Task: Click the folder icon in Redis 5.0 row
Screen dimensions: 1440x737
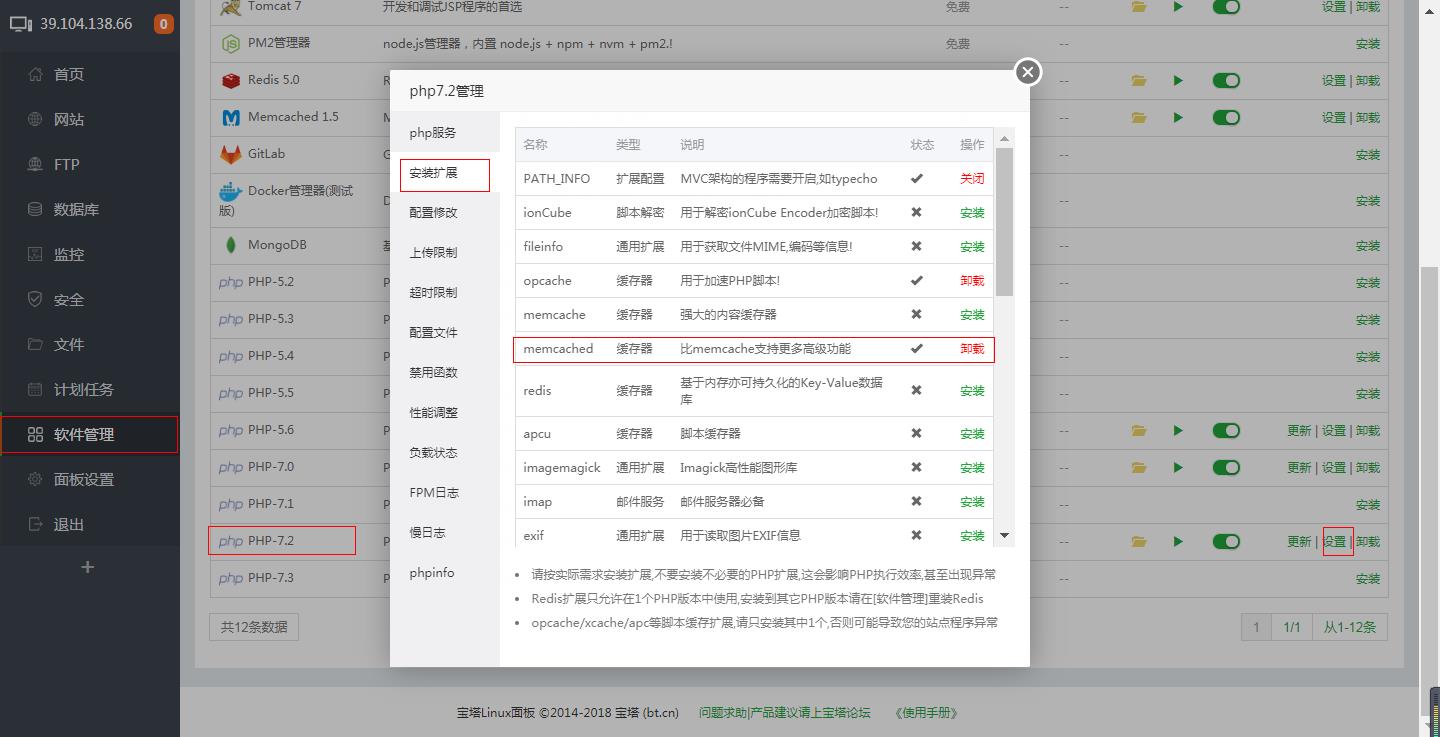Action: (x=1139, y=81)
